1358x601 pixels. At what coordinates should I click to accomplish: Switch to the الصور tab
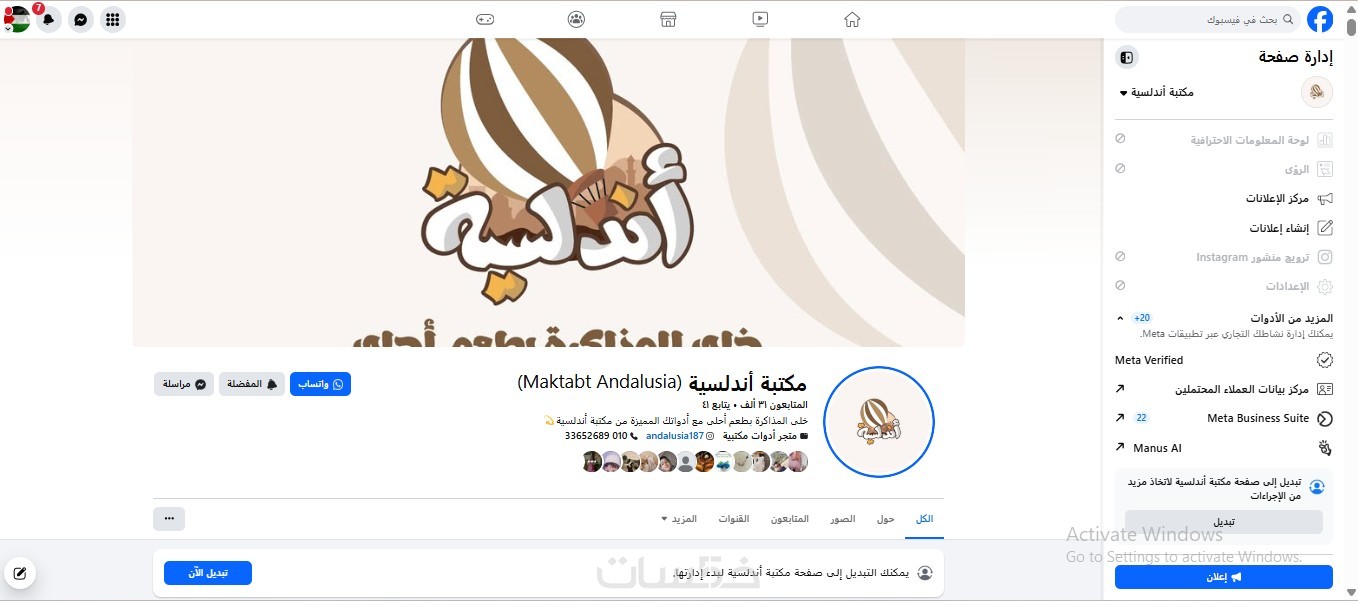(842, 519)
